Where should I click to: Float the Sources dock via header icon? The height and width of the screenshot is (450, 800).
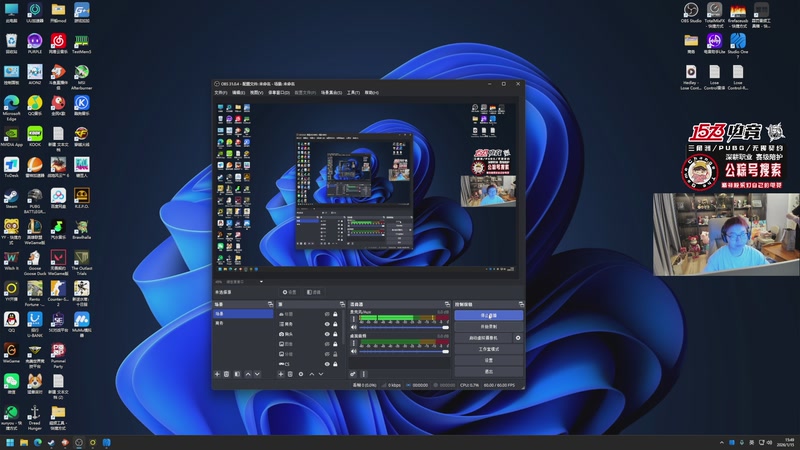(342, 304)
